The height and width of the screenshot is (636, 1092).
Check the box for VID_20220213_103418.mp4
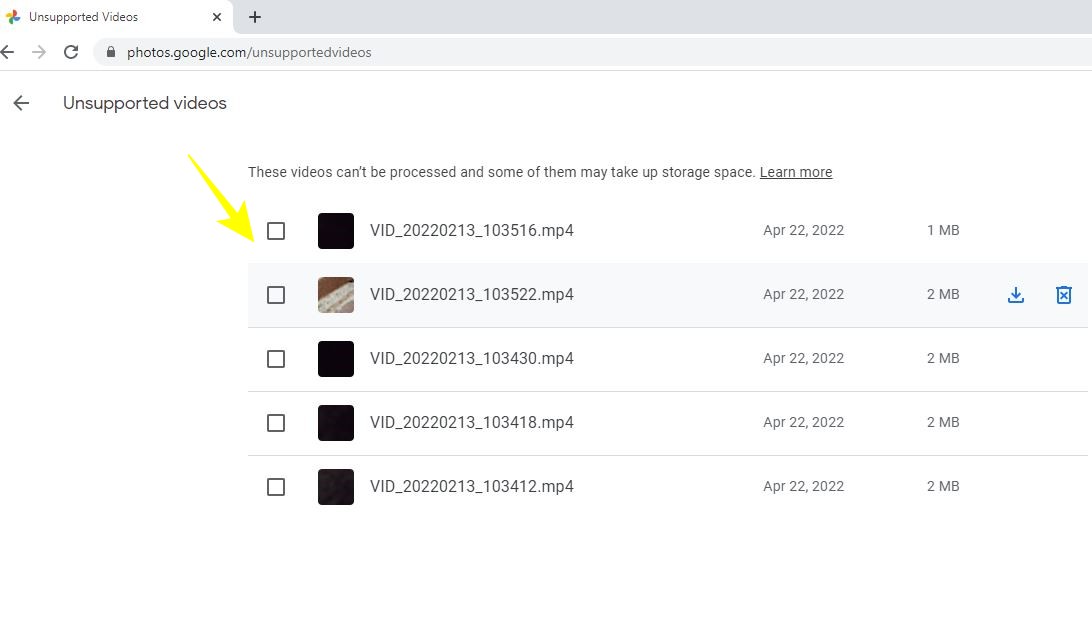(277, 423)
